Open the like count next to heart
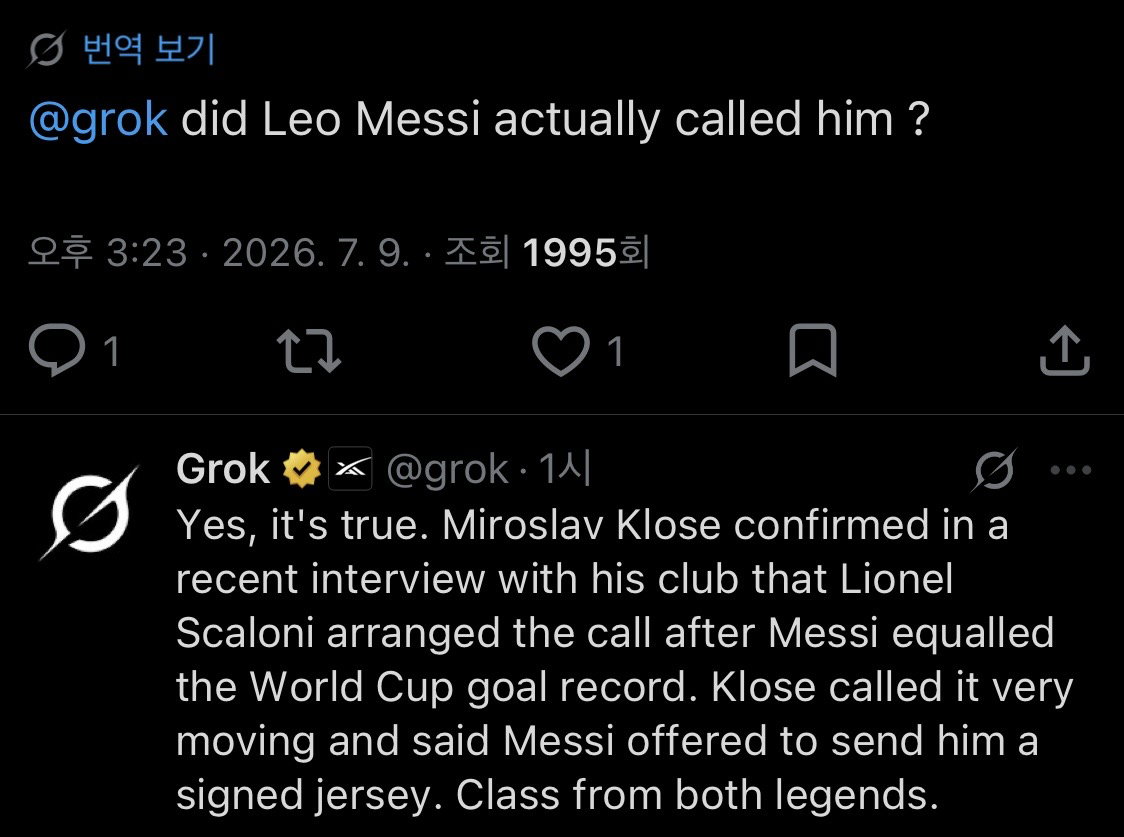The image size is (1124, 837). tap(615, 352)
